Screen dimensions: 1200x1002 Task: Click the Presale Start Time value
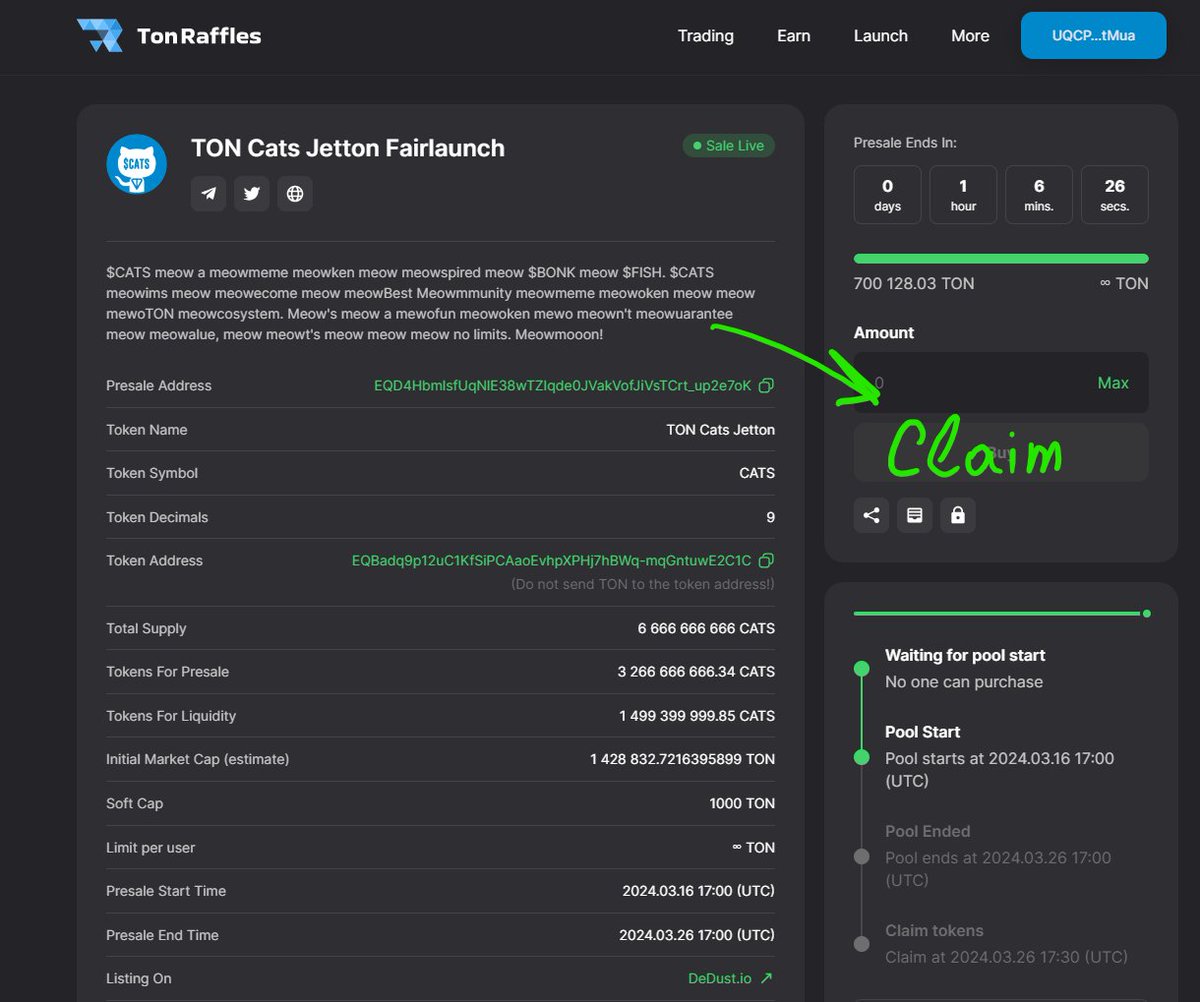coord(698,891)
